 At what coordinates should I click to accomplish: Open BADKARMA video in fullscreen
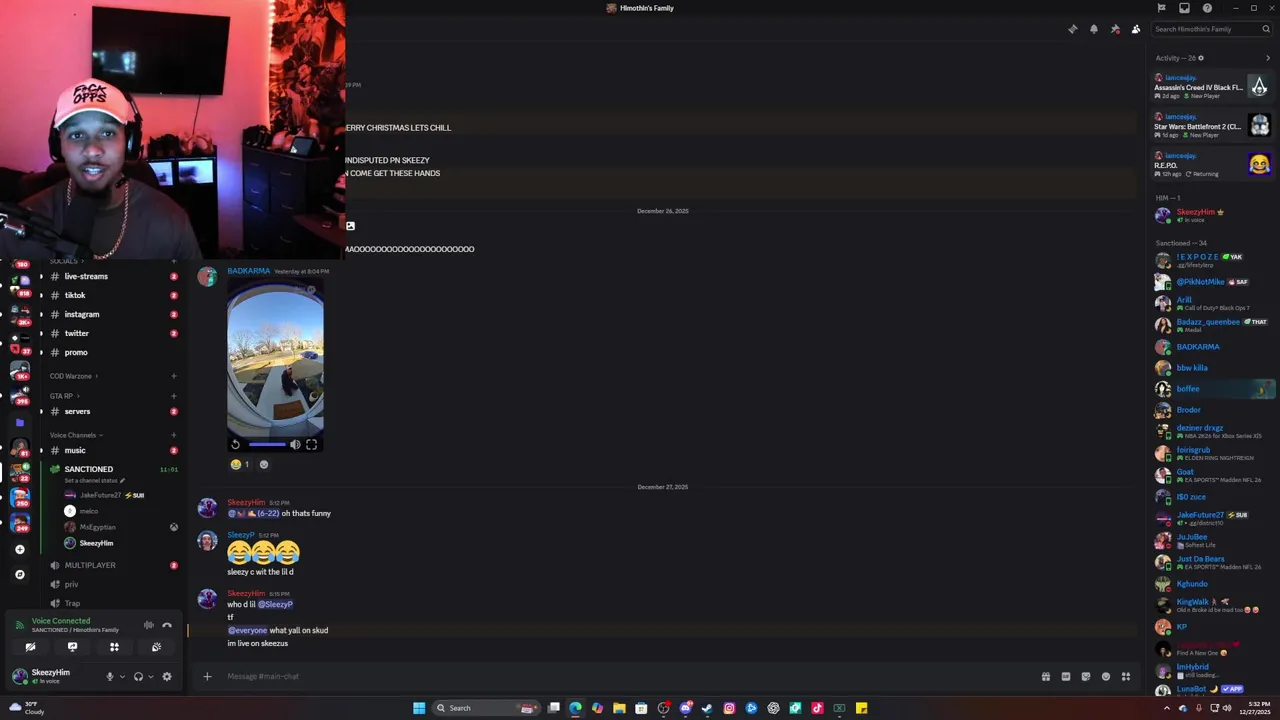pos(312,445)
